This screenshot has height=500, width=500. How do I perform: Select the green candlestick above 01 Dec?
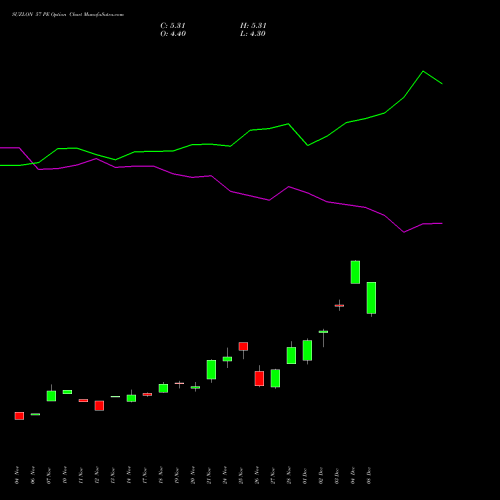307,350
